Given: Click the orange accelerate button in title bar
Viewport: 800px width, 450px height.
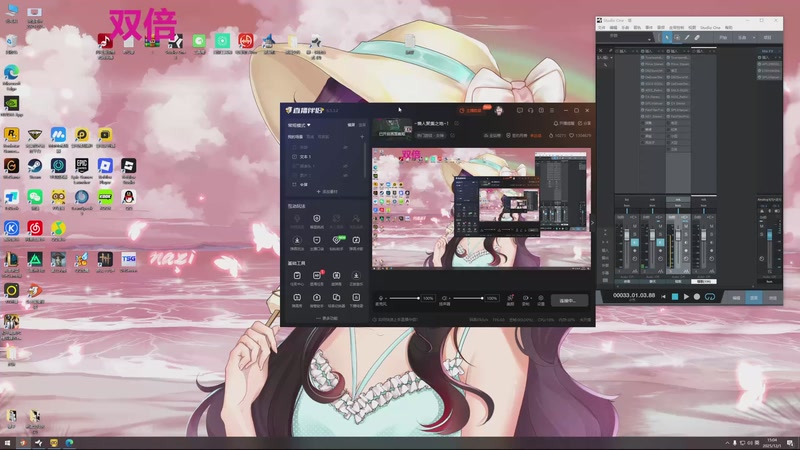Looking at the screenshot, I should click(470, 110).
